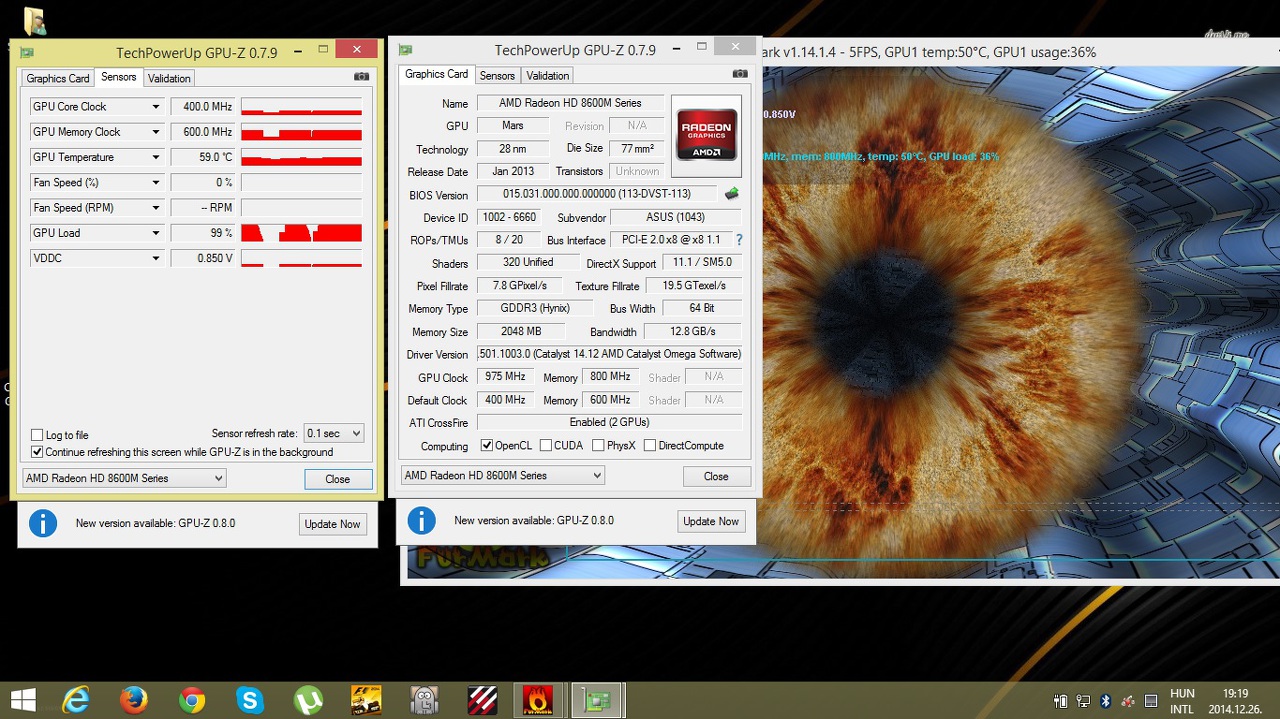
Task: Click Close button in Graphics Card window
Action: 716,476
